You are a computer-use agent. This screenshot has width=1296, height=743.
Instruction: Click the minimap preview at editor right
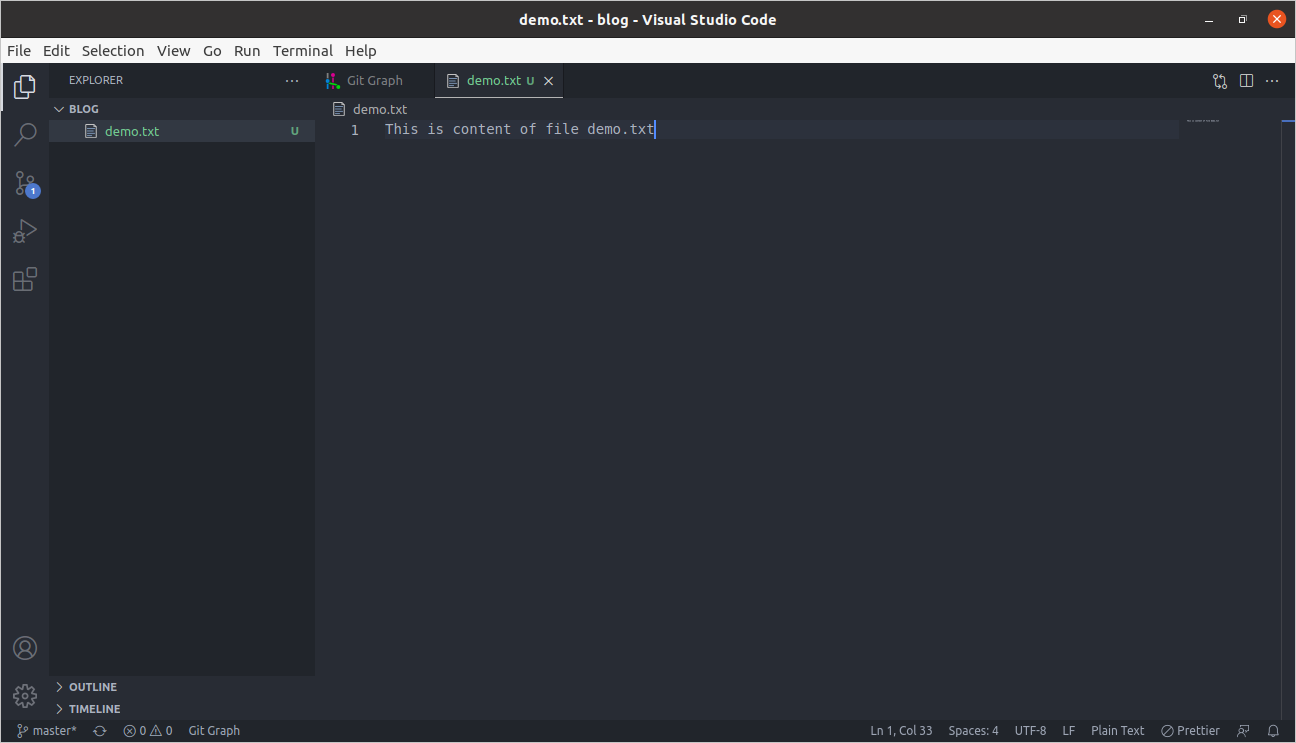tap(1203, 121)
